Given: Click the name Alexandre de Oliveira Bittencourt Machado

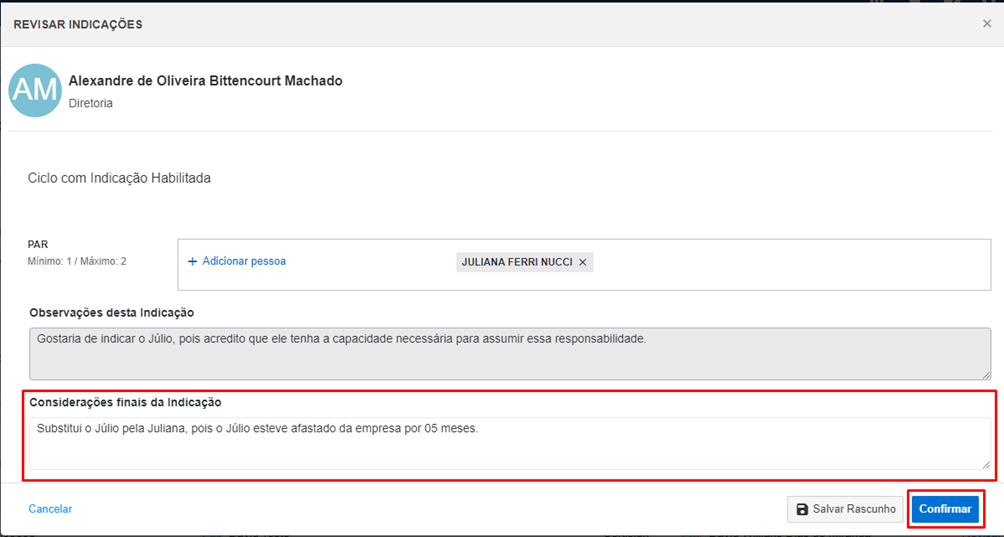Looking at the screenshot, I should coord(205,81).
